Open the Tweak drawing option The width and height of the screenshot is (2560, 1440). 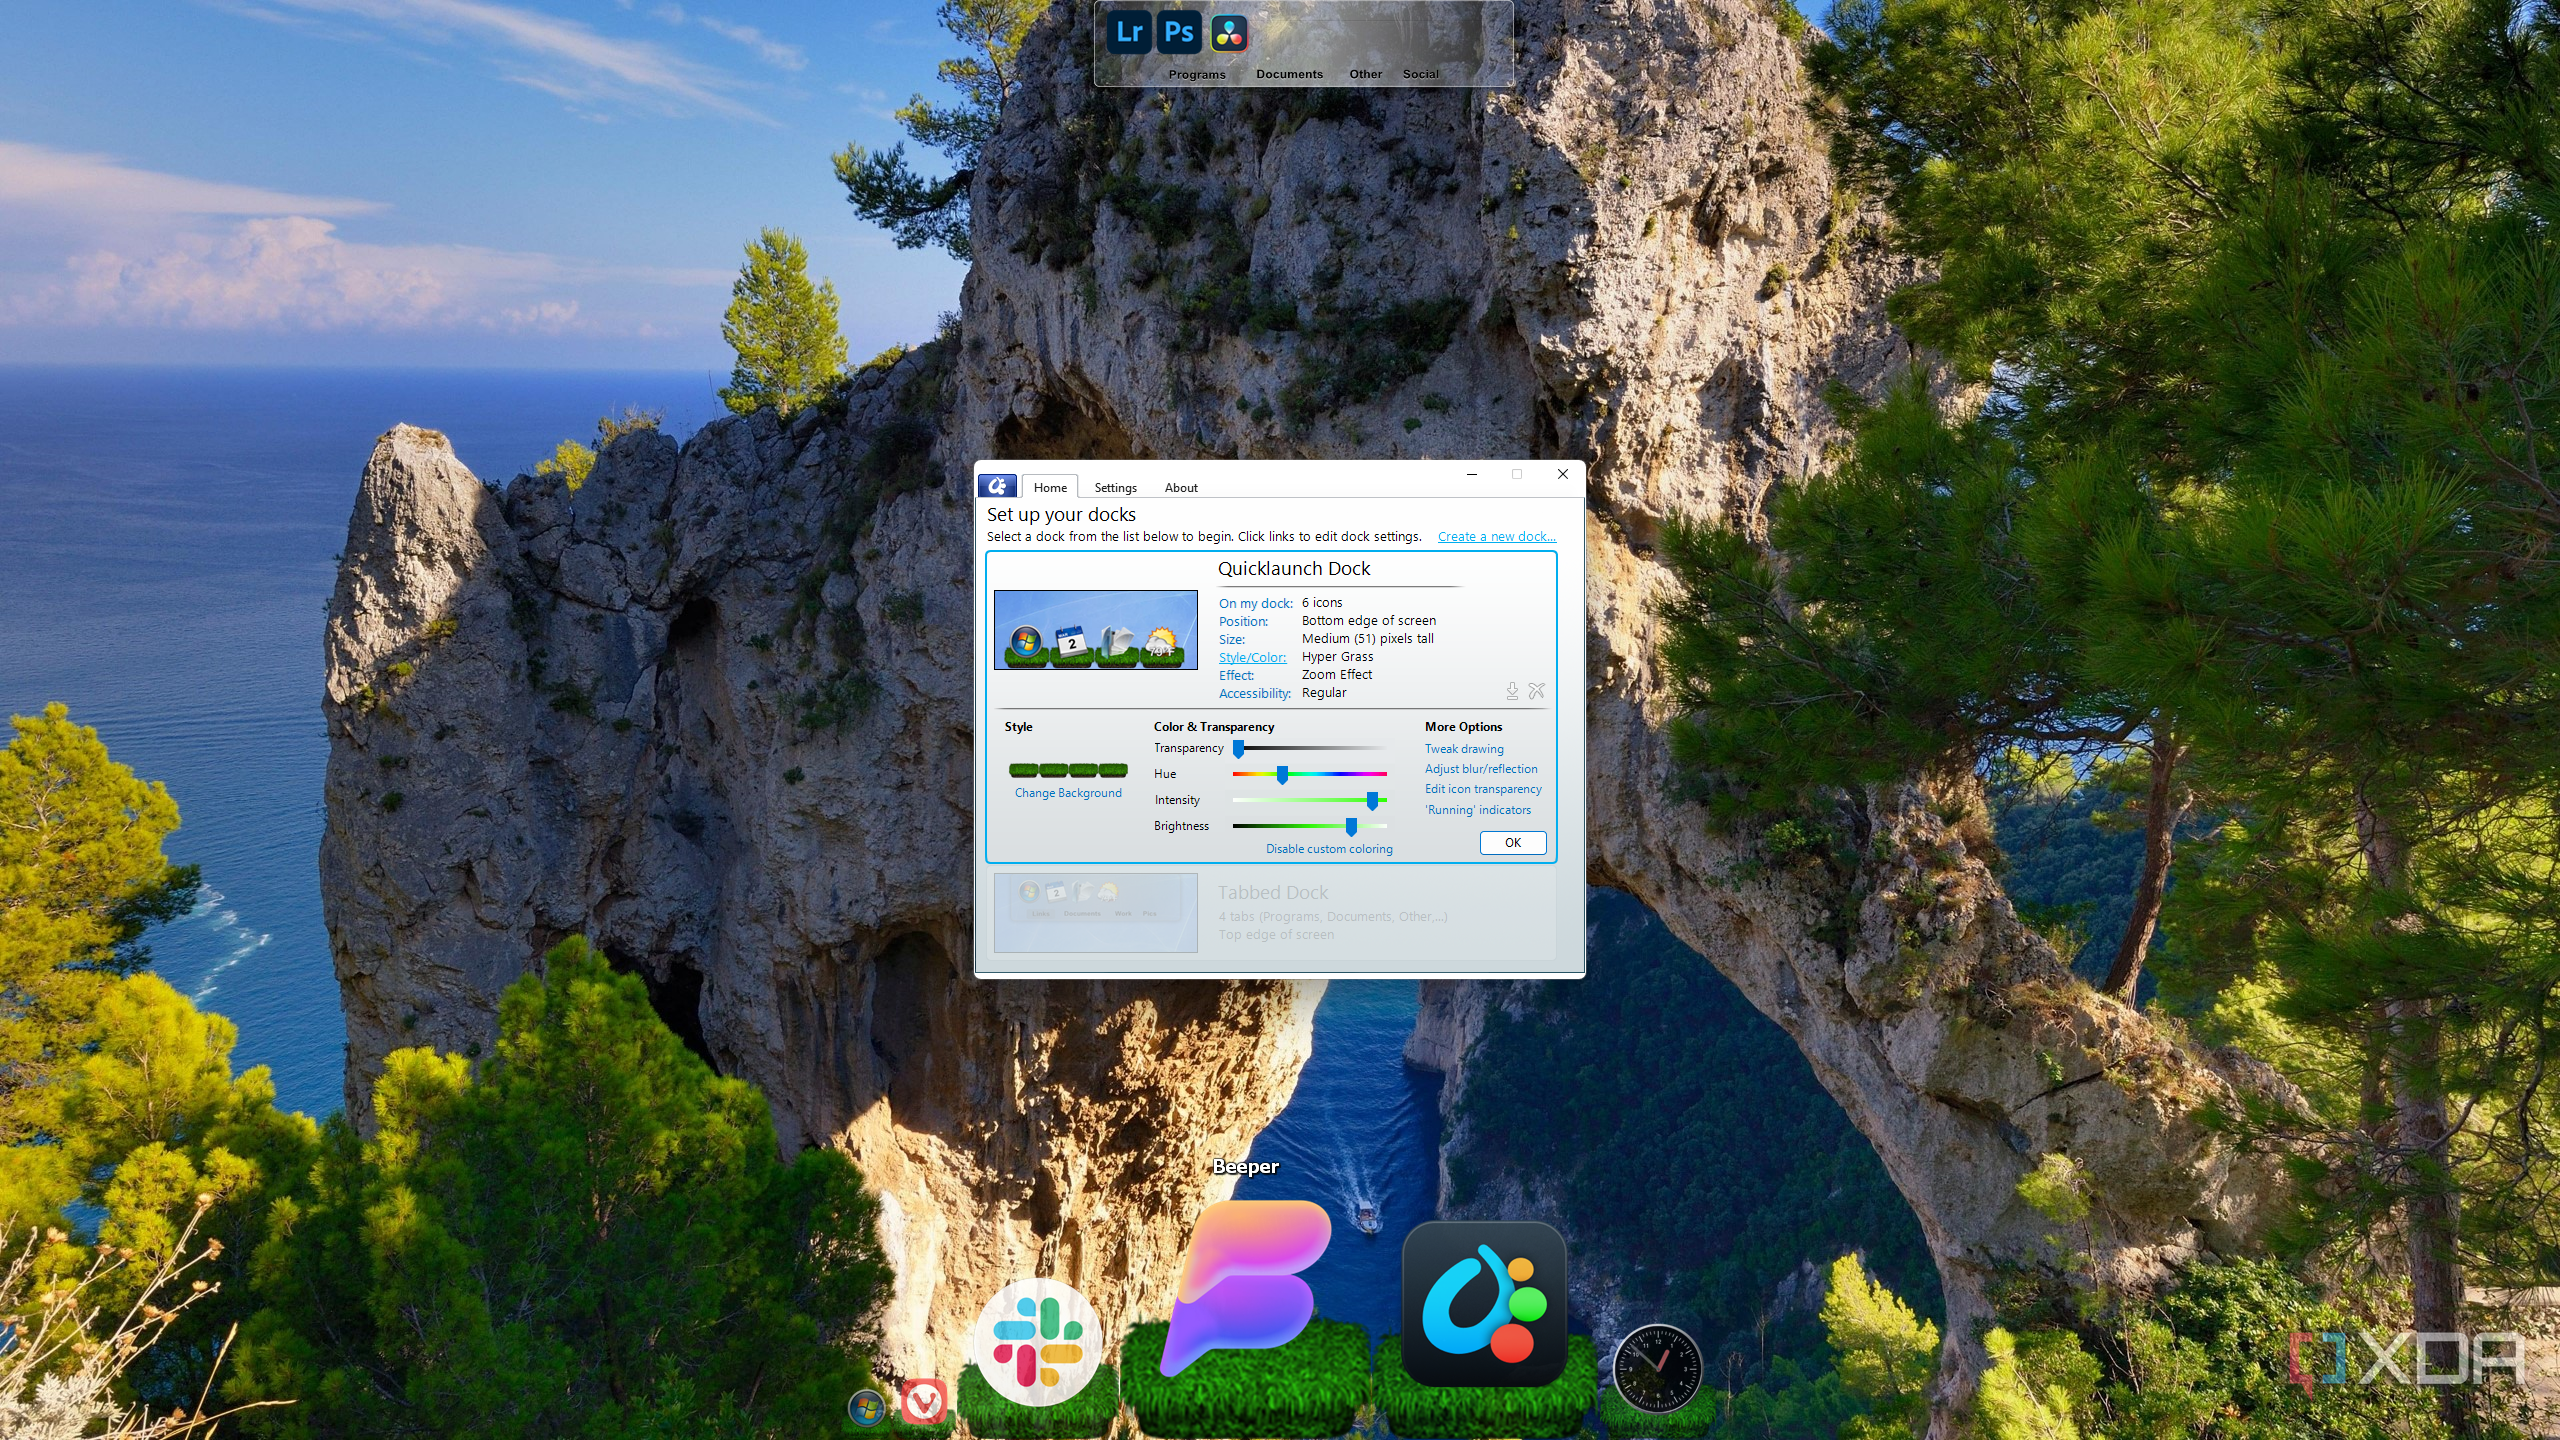click(1464, 749)
